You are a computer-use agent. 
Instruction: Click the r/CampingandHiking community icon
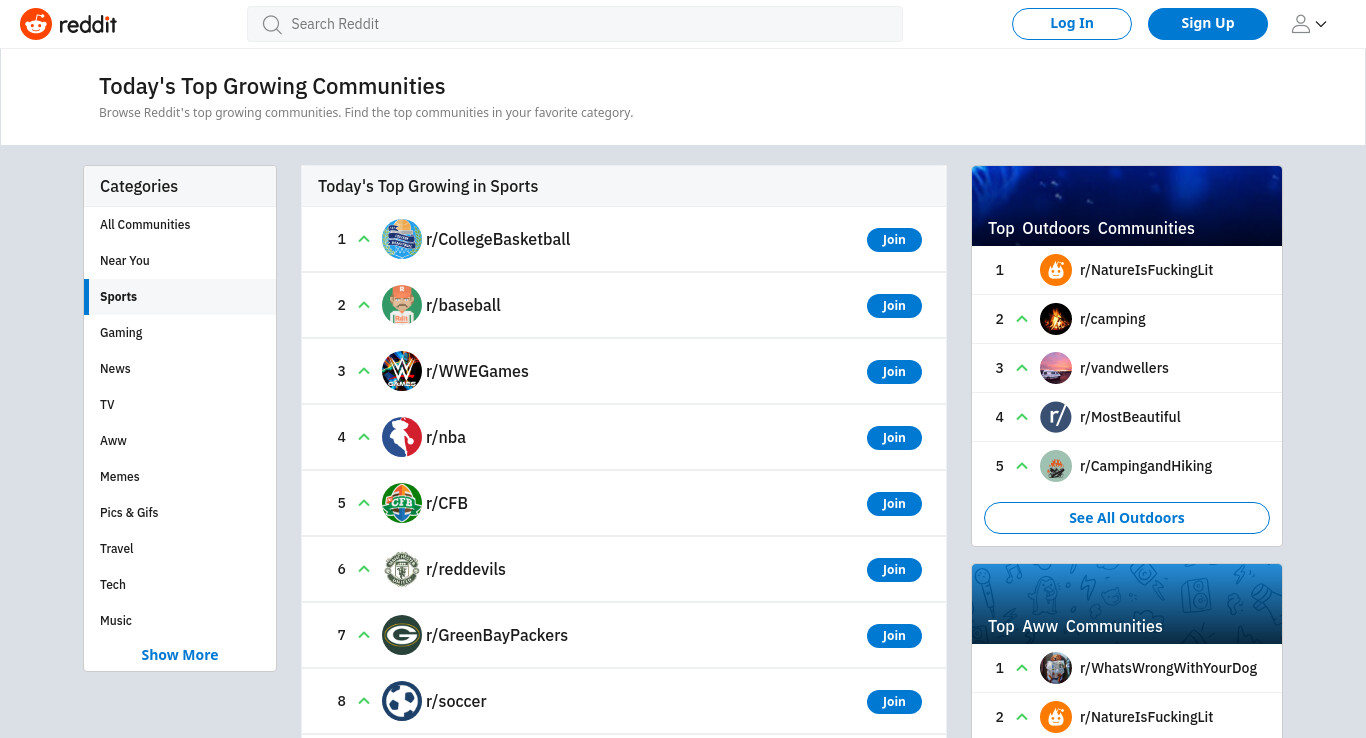pos(1056,466)
